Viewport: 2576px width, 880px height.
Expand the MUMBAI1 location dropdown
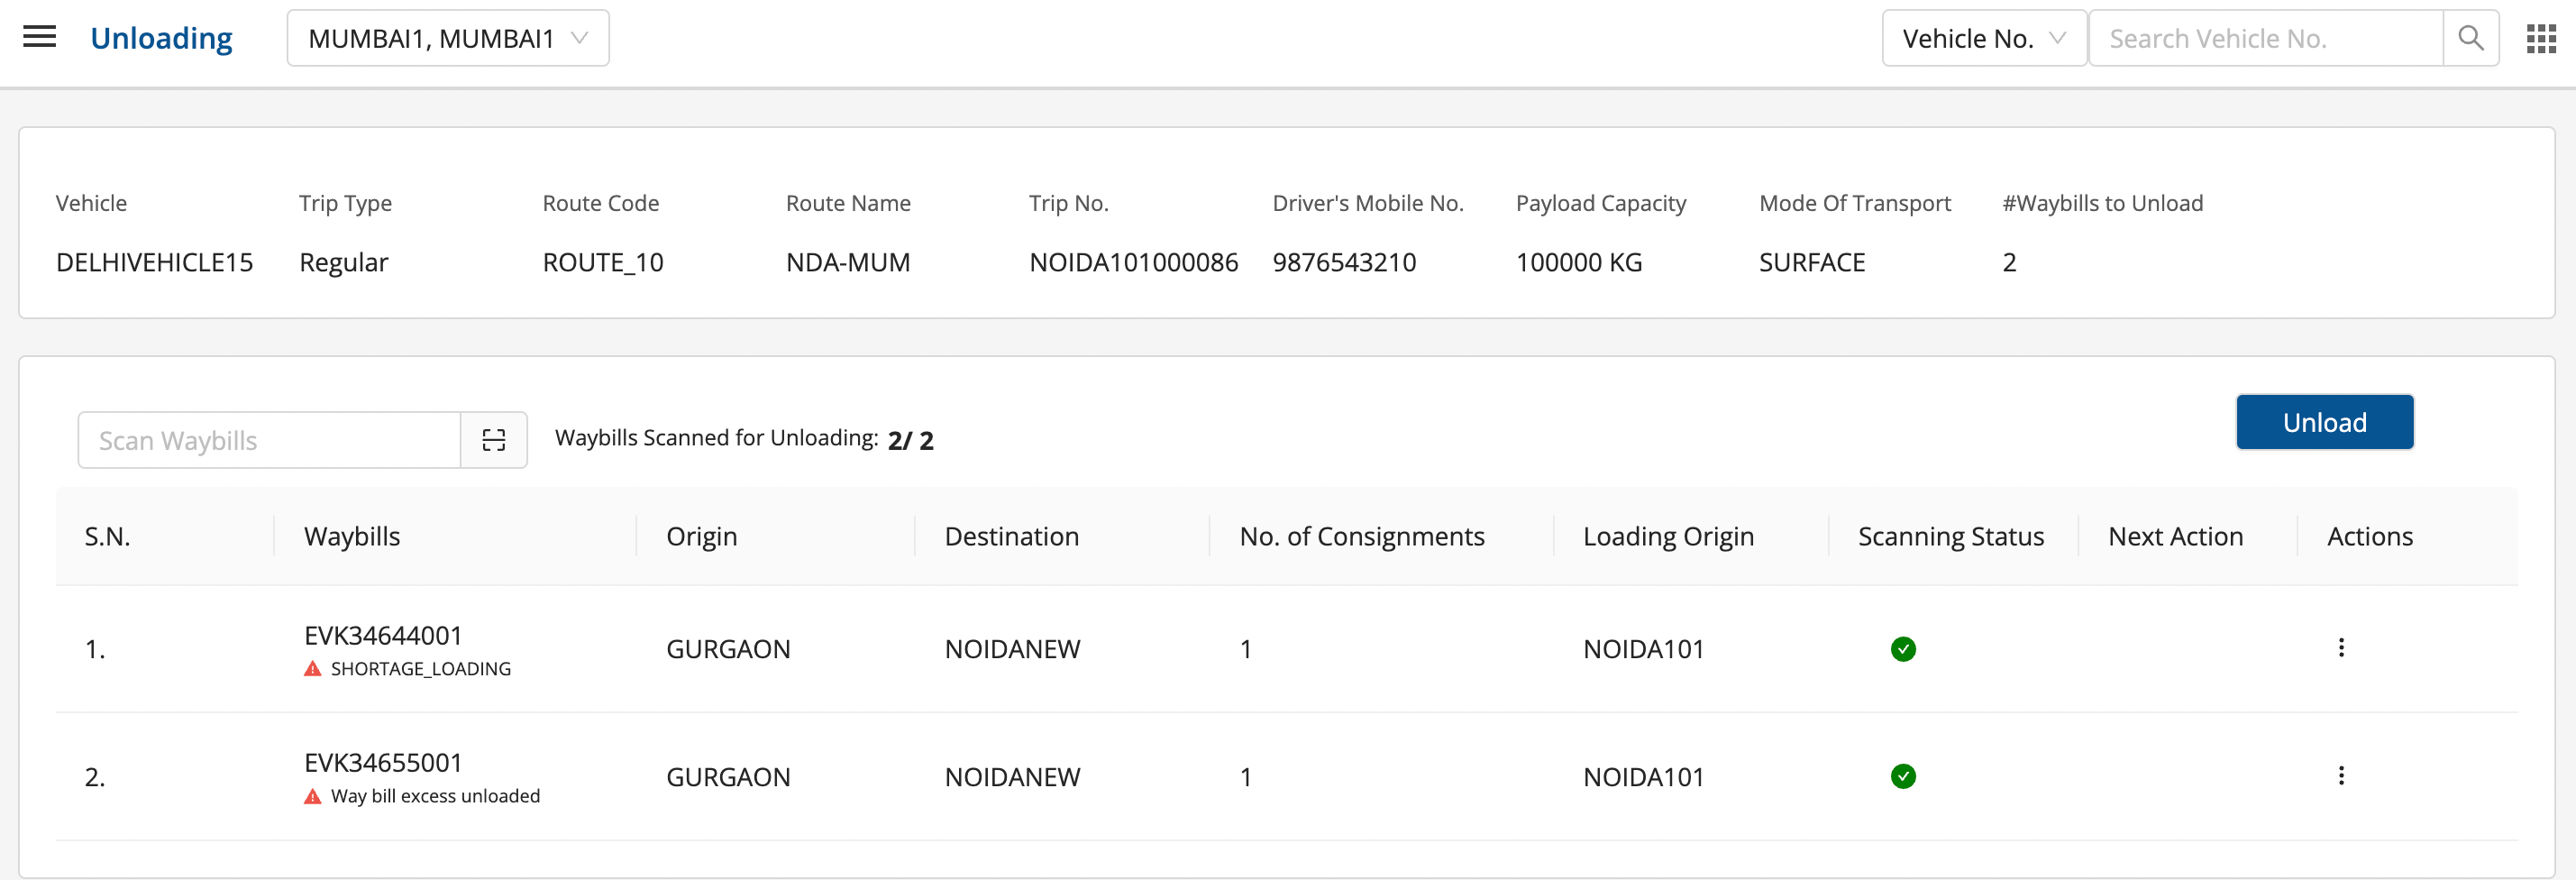tap(447, 38)
